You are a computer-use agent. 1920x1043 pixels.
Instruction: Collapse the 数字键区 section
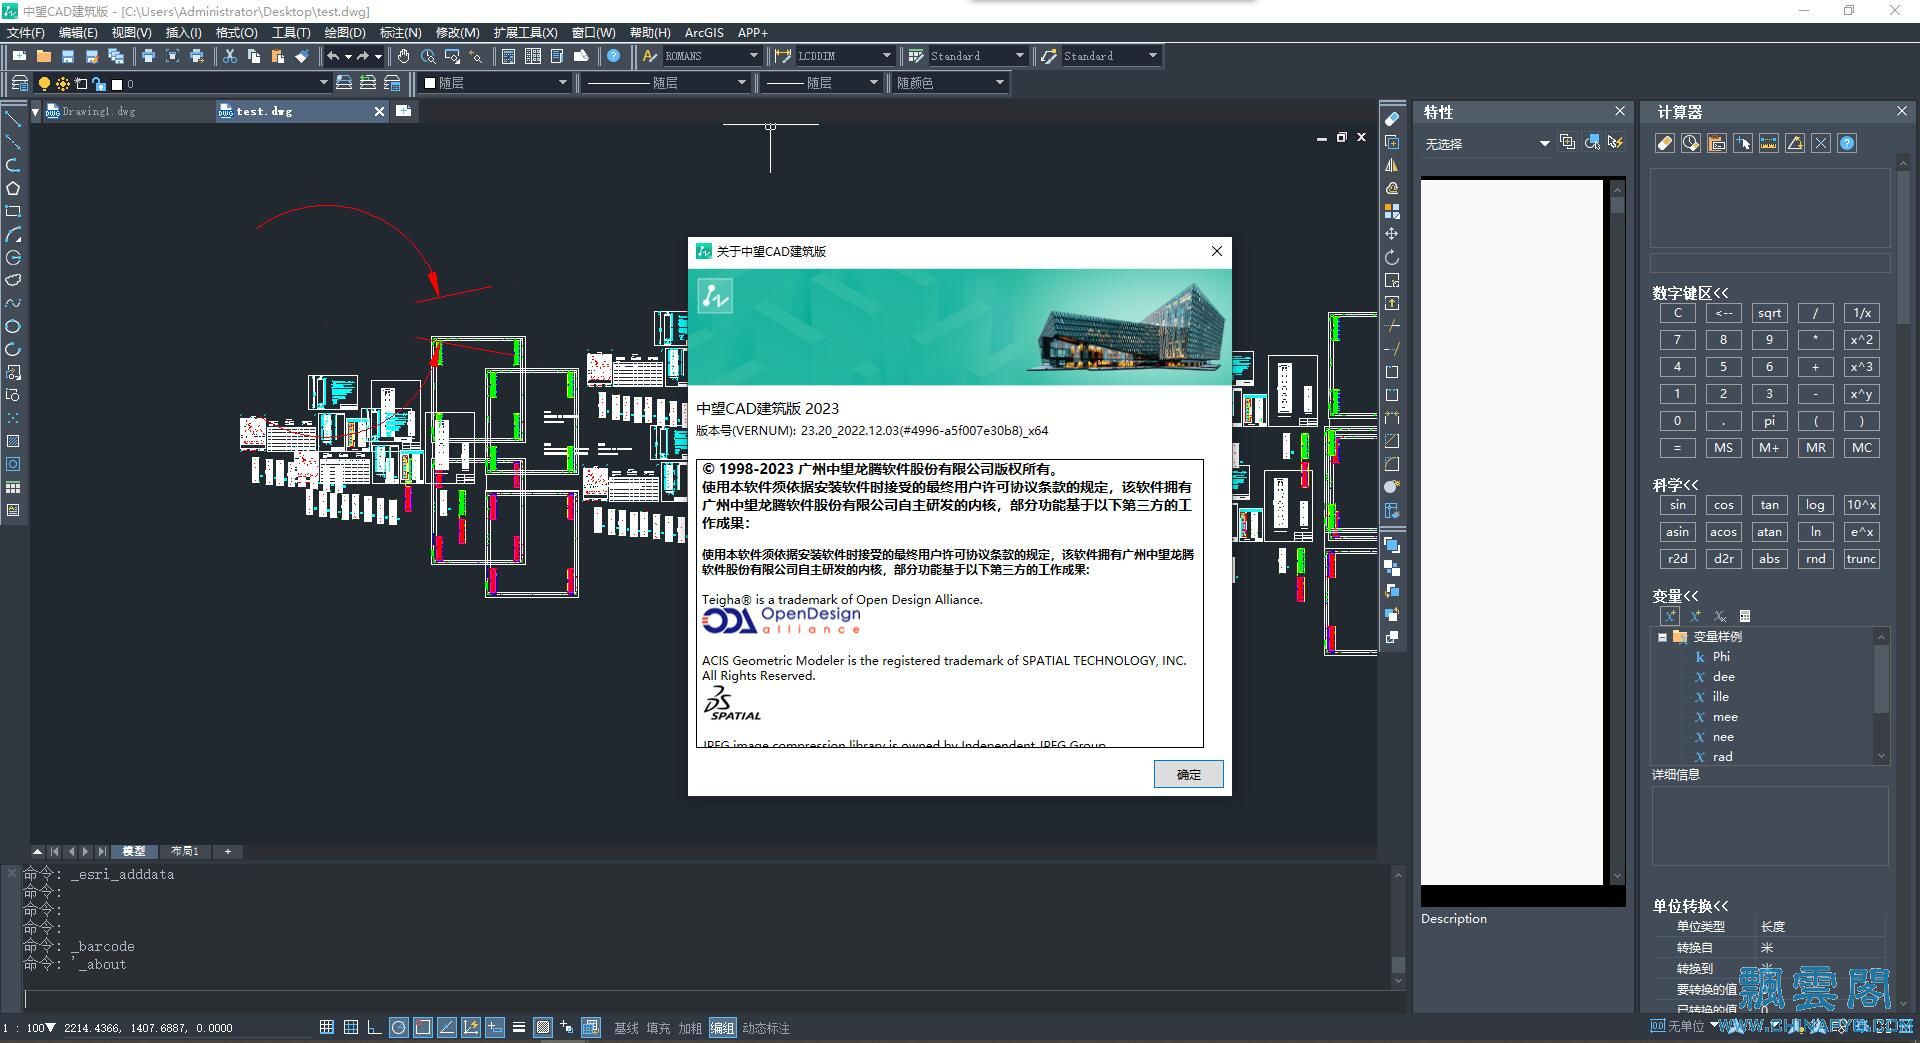(x=1690, y=293)
